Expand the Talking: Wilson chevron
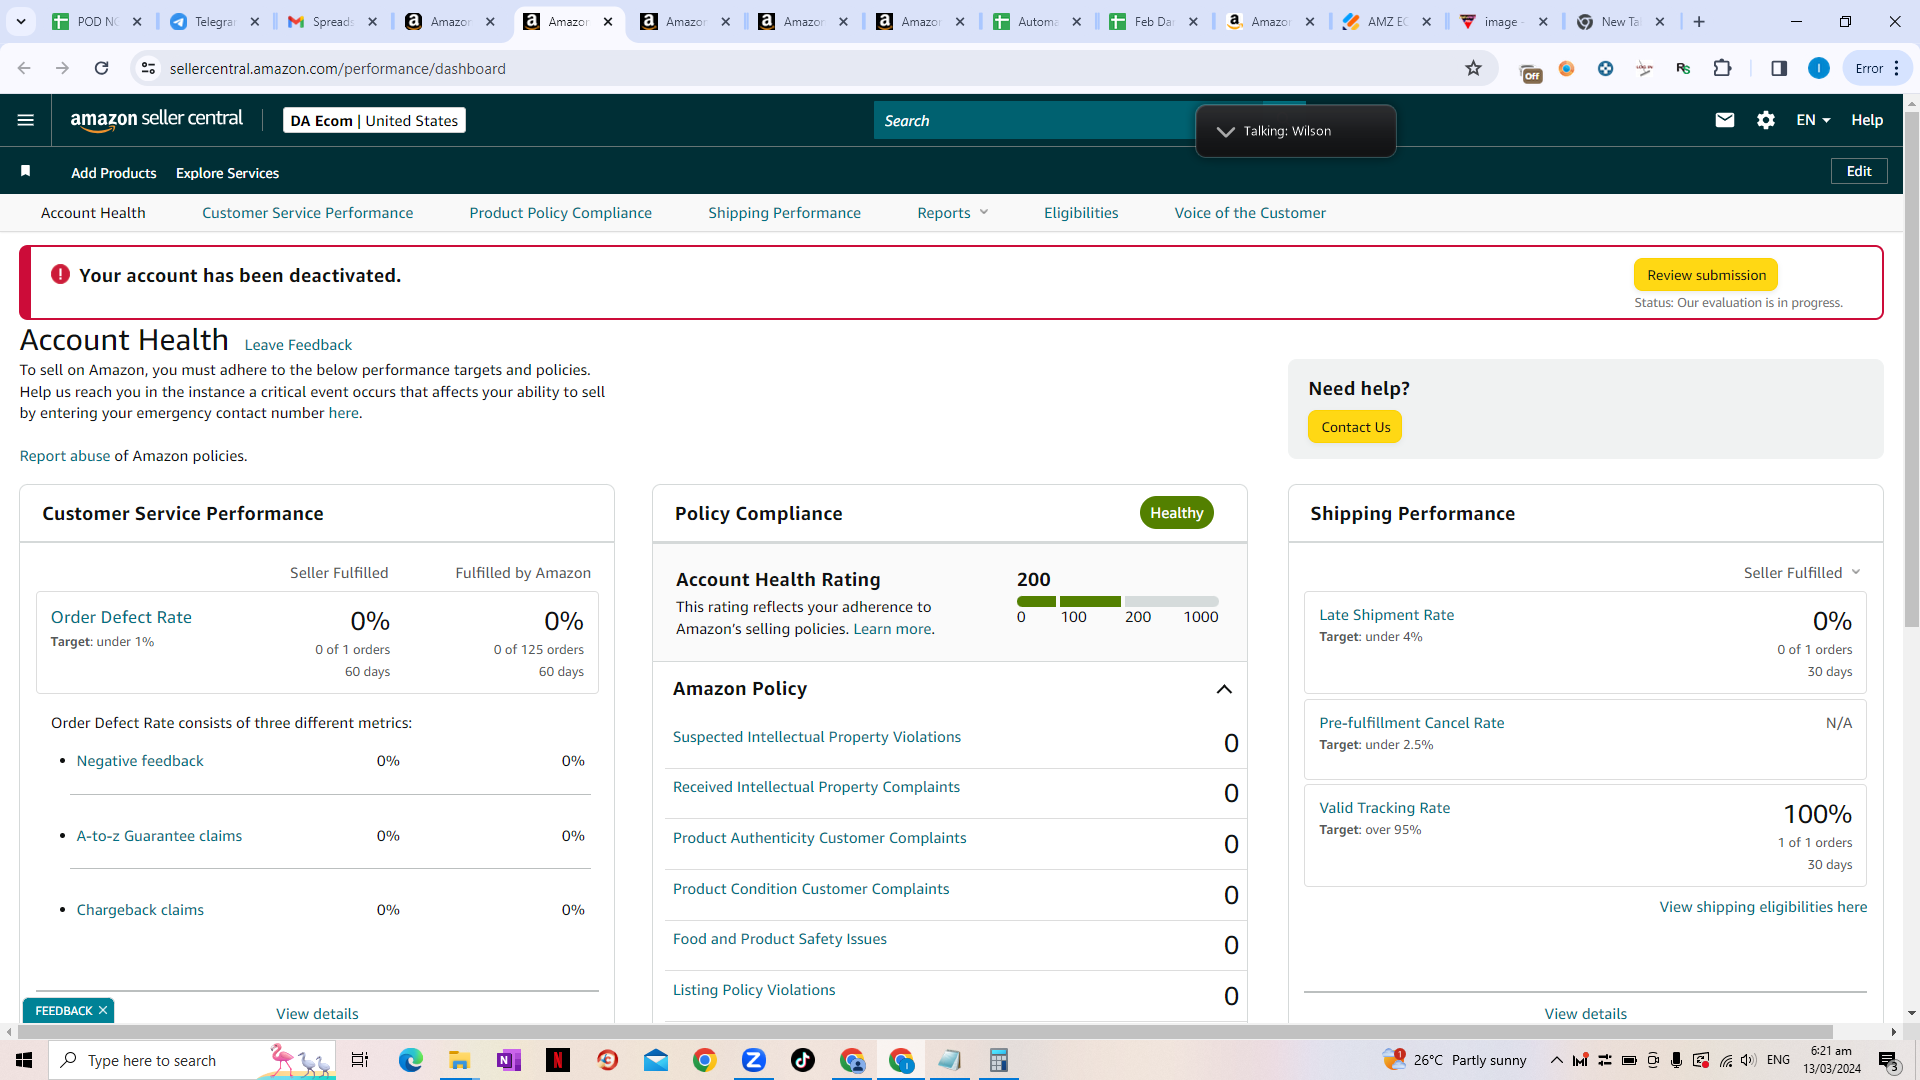This screenshot has width=1920, height=1080. pyautogui.click(x=1225, y=131)
